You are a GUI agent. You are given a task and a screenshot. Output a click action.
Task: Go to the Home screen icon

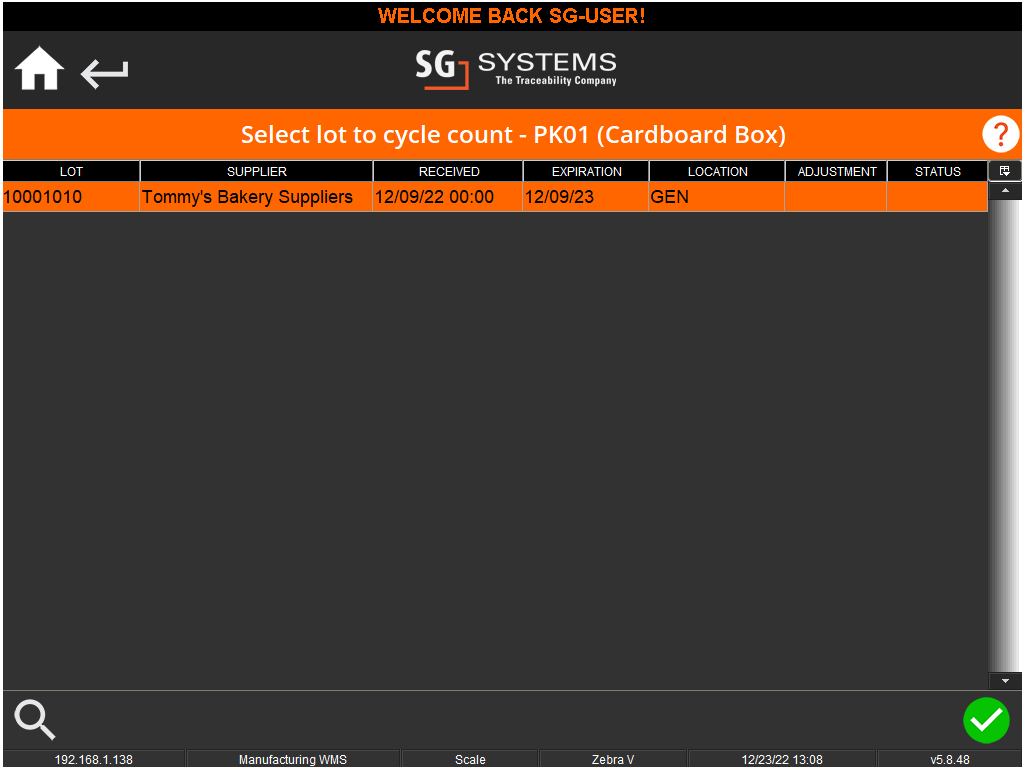[x=39, y=68]
